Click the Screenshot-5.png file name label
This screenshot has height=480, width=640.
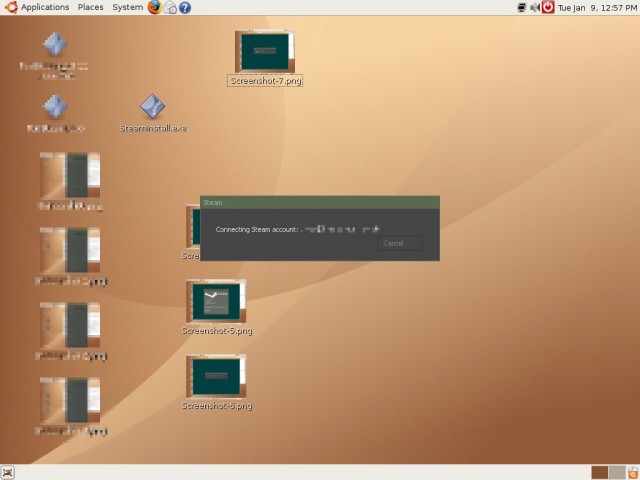pyautogui.click(x=217, y=331)
